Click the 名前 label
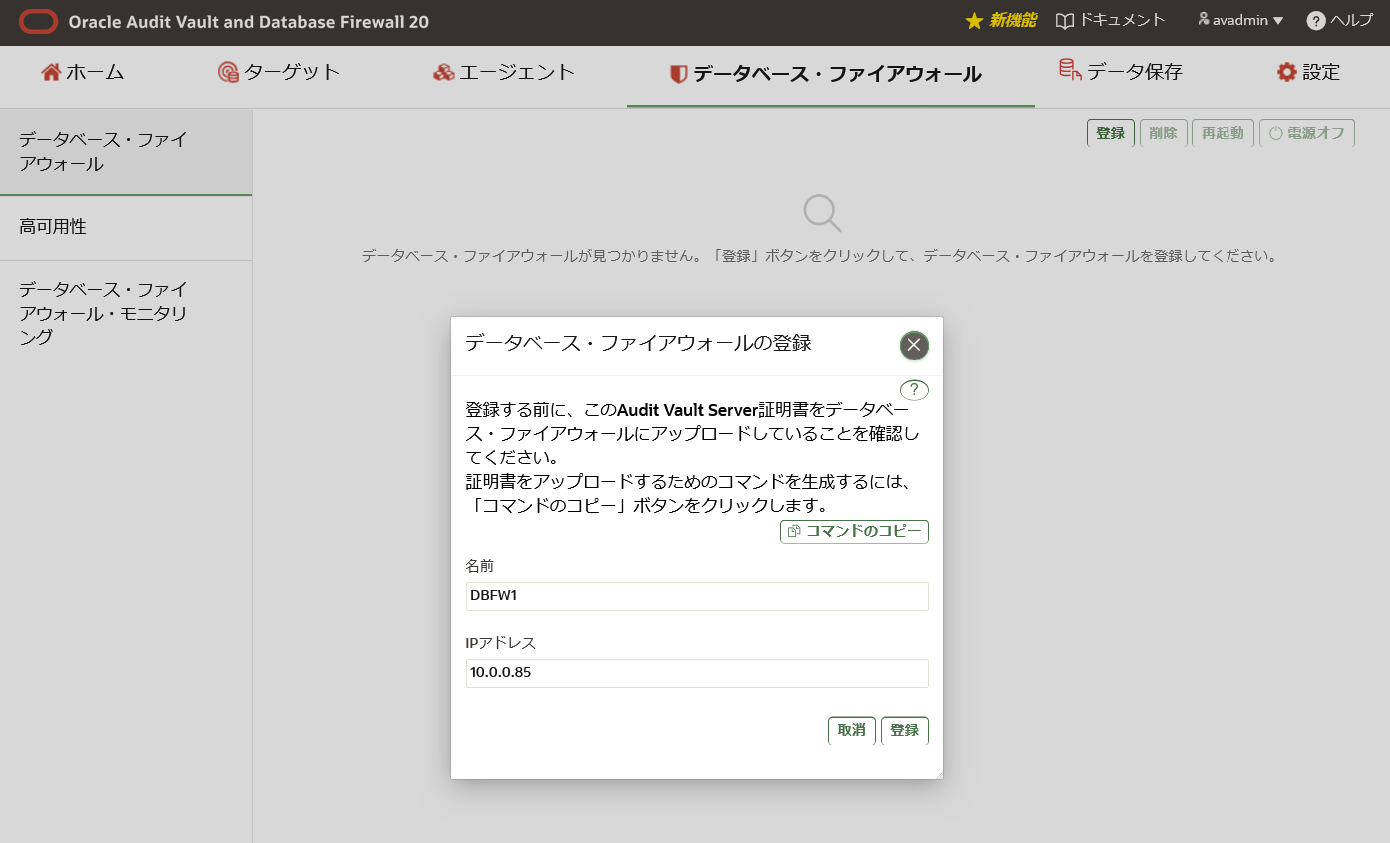This screenshot has height=843, width=1390. pyautogui.click(x=480, y=566)
